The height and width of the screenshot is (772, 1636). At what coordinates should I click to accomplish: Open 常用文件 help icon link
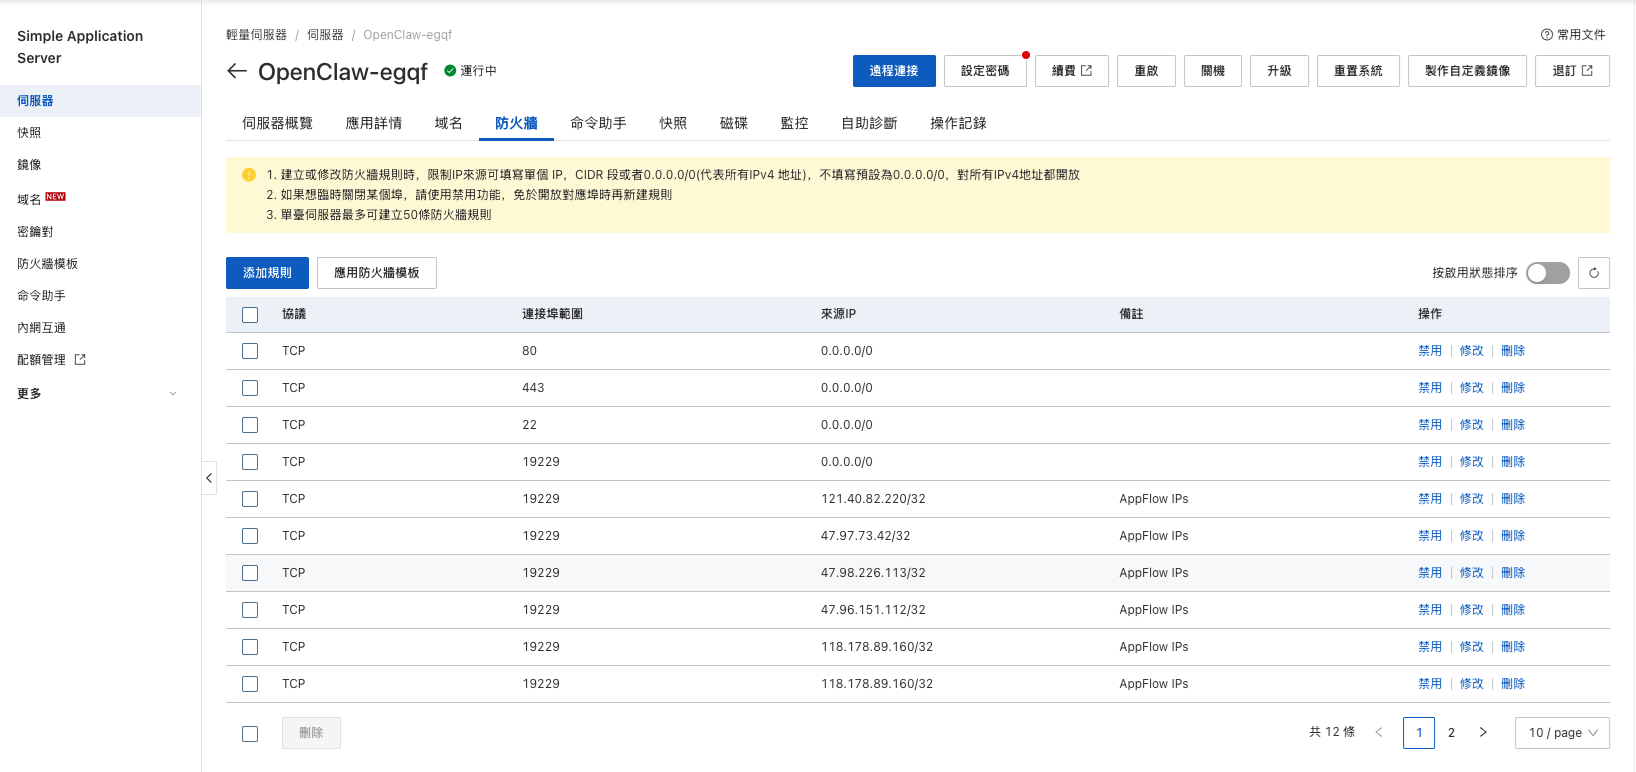(x=1547, y=35)
